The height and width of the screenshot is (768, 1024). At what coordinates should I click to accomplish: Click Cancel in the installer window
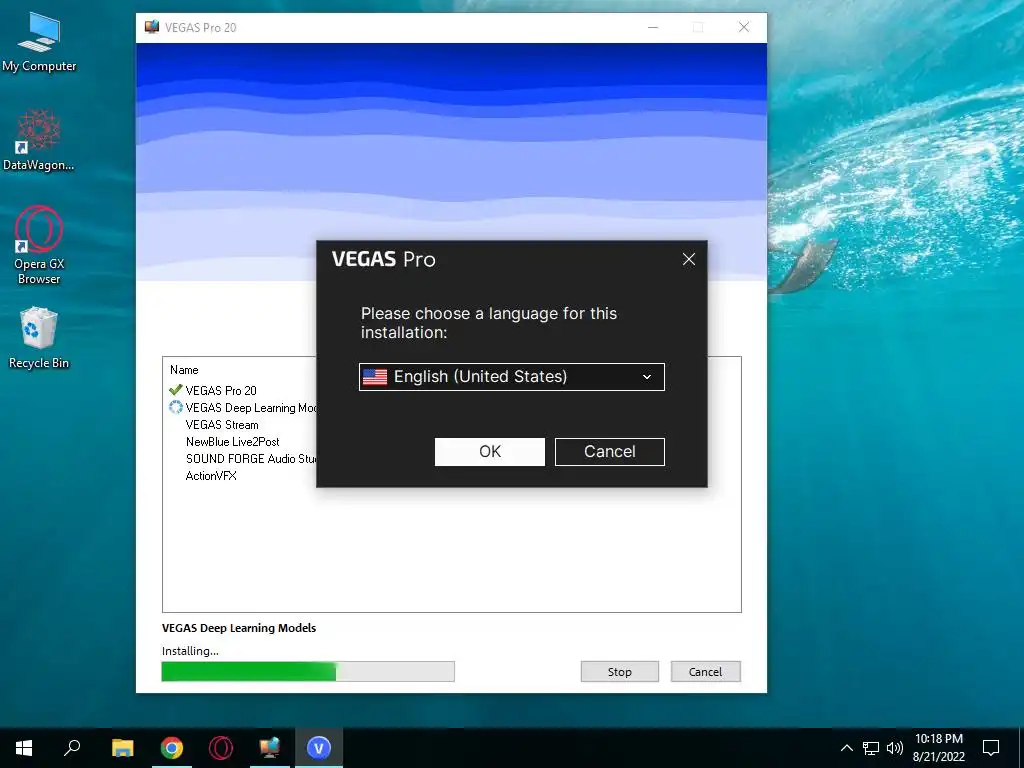(x=705, y=671)
